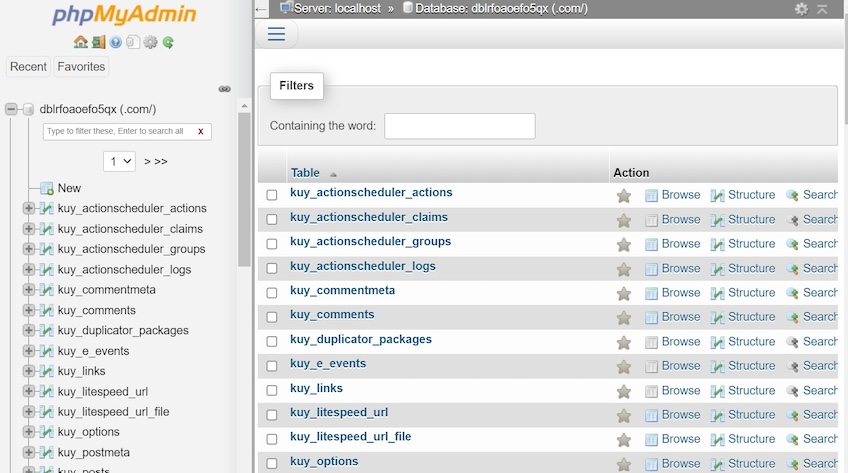Open the page number dropdown in sidebar
The image size is (848, 473).
120,161
